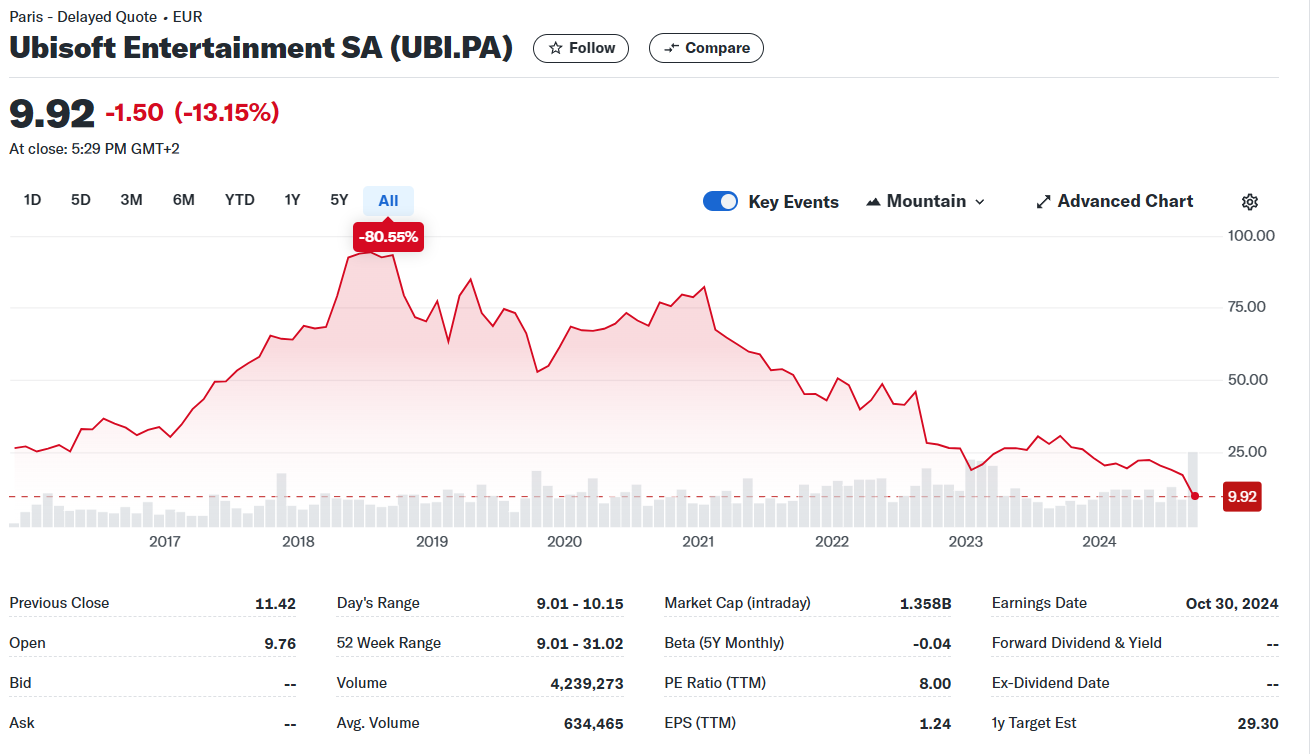Click the Earnings Date Oct 30, 2024
The height and width of the screenshot is (754, 1310).
[1232, 603]
